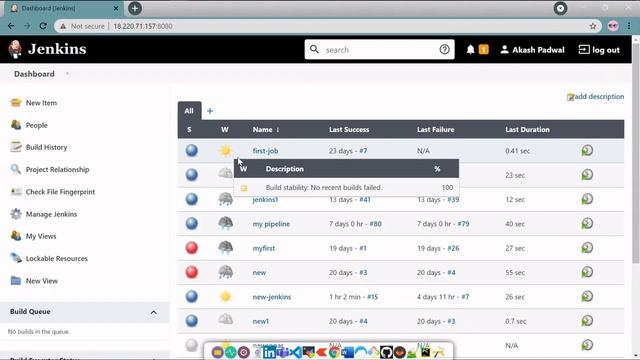Open the new-jenkins project link
Viewport: 640px width, 360px height.
[272, 297]
